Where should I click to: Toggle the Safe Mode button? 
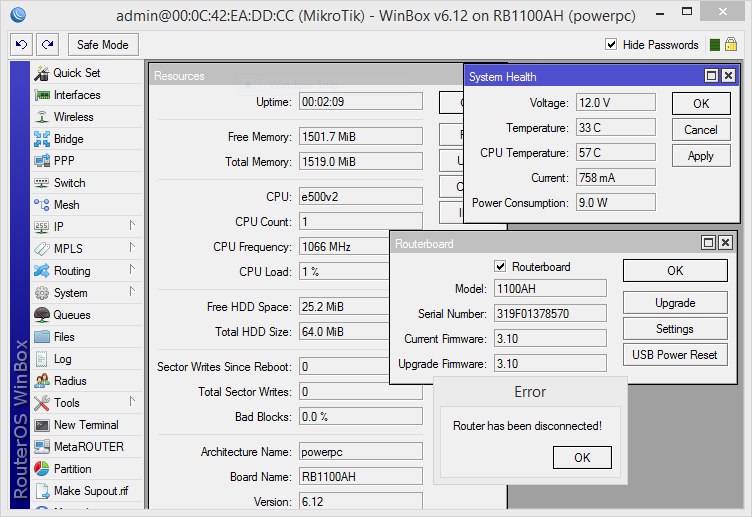pyautogui.click(x=103, y=45)
